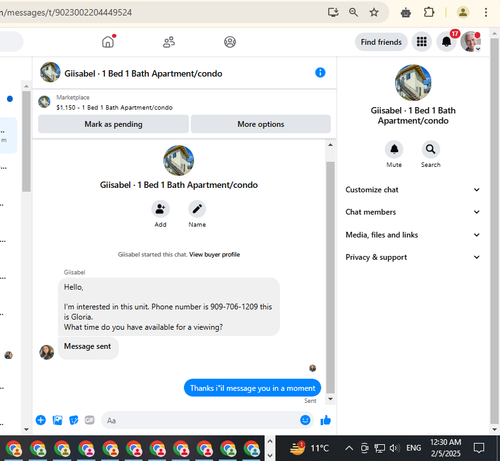Open the Facebook menu grid icon

[422, 42]
